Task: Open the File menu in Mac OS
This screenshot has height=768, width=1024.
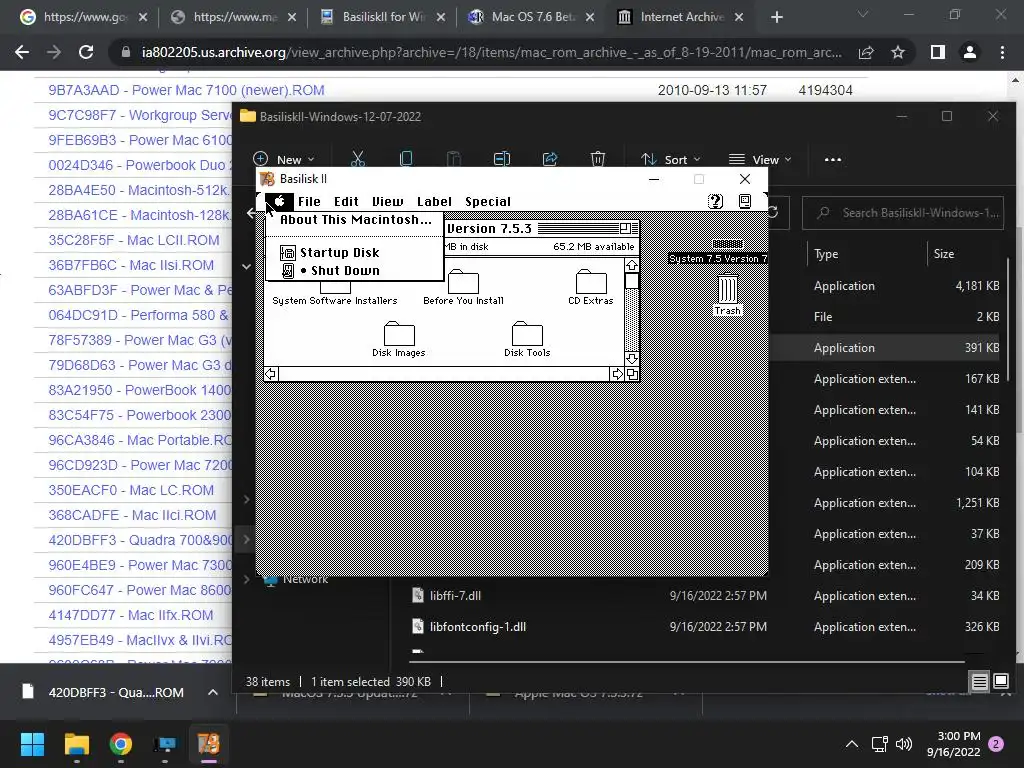Action: coord(309,202)
